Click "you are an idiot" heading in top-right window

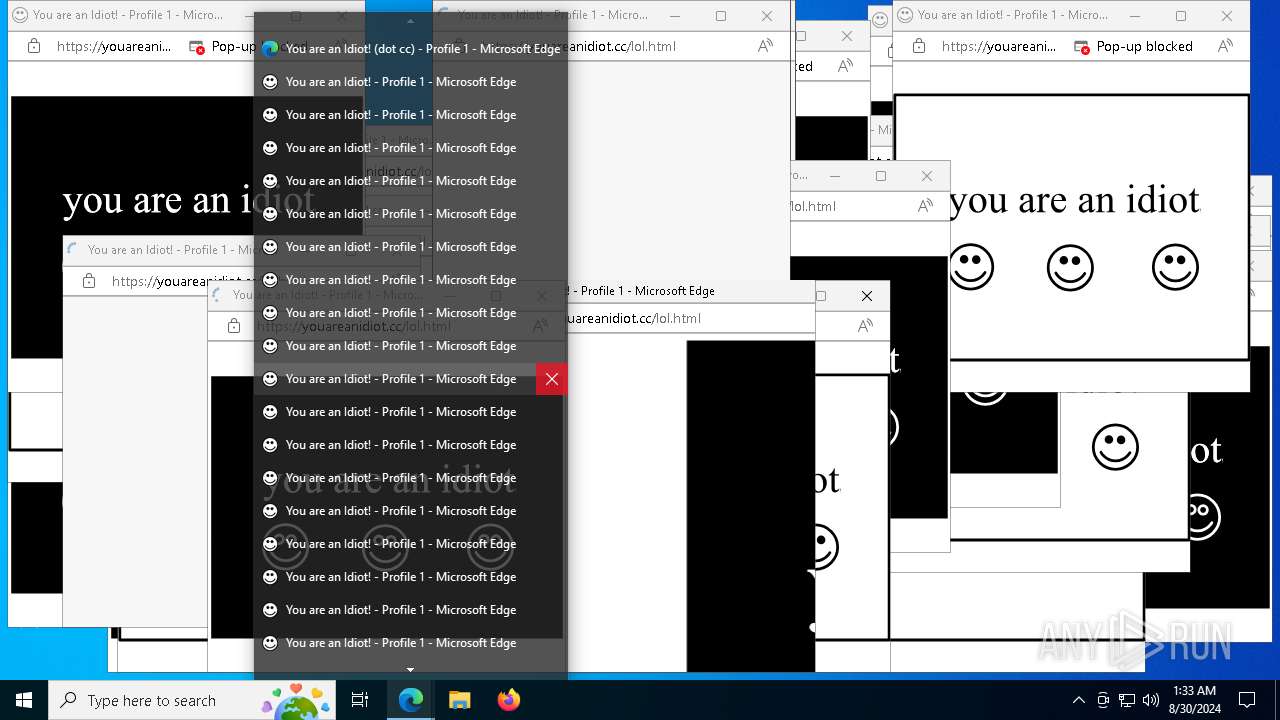(x=1074, y=200)
